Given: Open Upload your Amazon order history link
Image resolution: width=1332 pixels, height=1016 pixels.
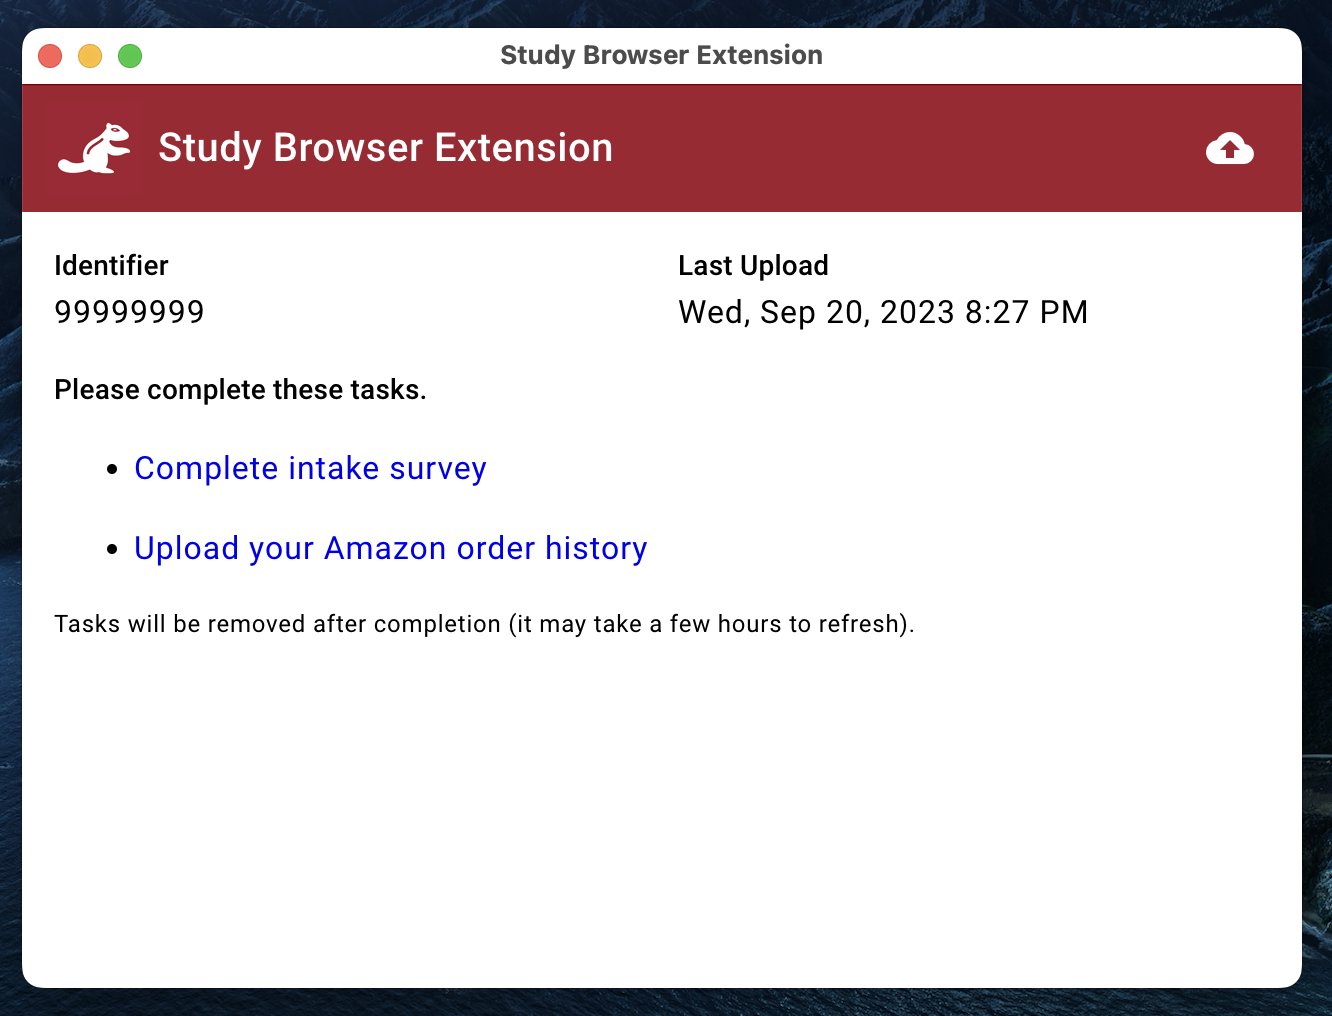Looking at the screenshot, I should tap(390, 548).
